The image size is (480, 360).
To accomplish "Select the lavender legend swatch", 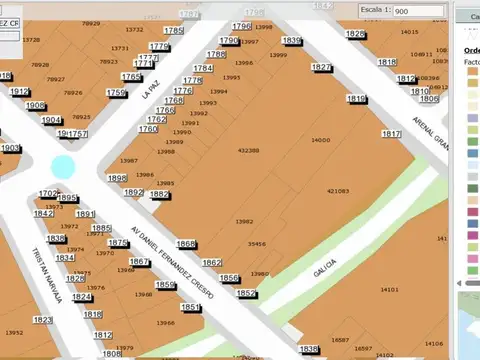I will [473, 118].
